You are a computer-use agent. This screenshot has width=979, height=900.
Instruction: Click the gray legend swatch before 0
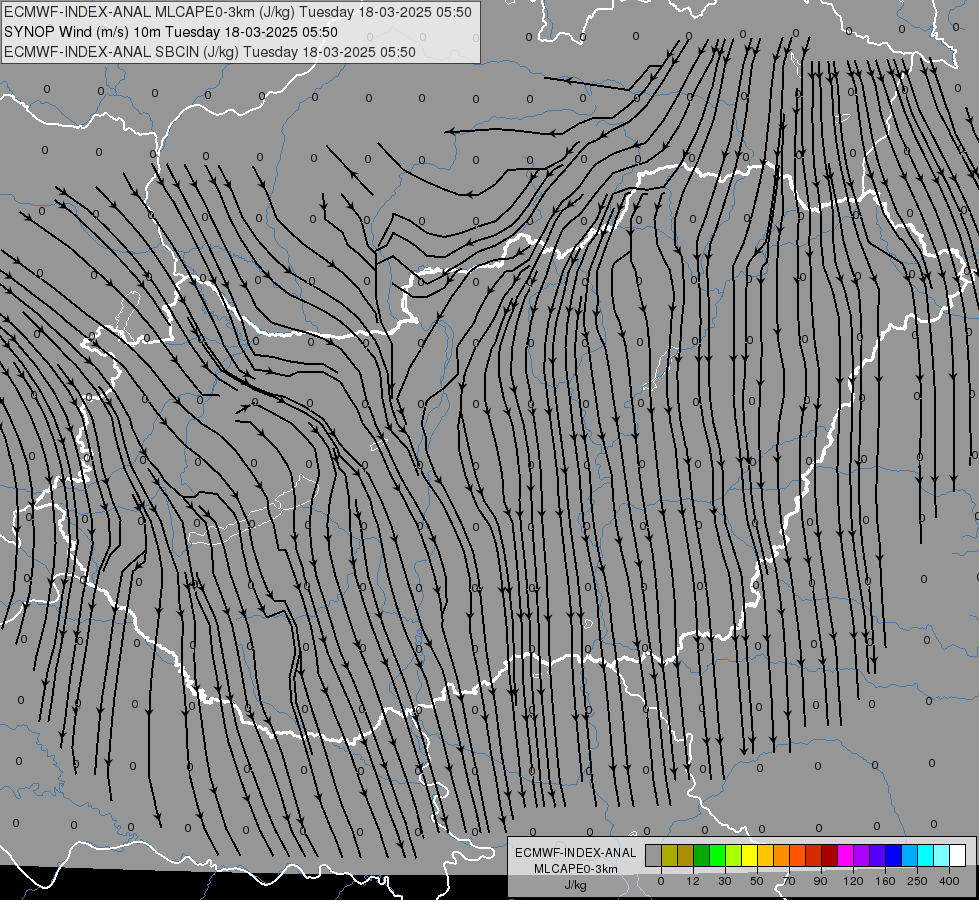pos(654,855)
